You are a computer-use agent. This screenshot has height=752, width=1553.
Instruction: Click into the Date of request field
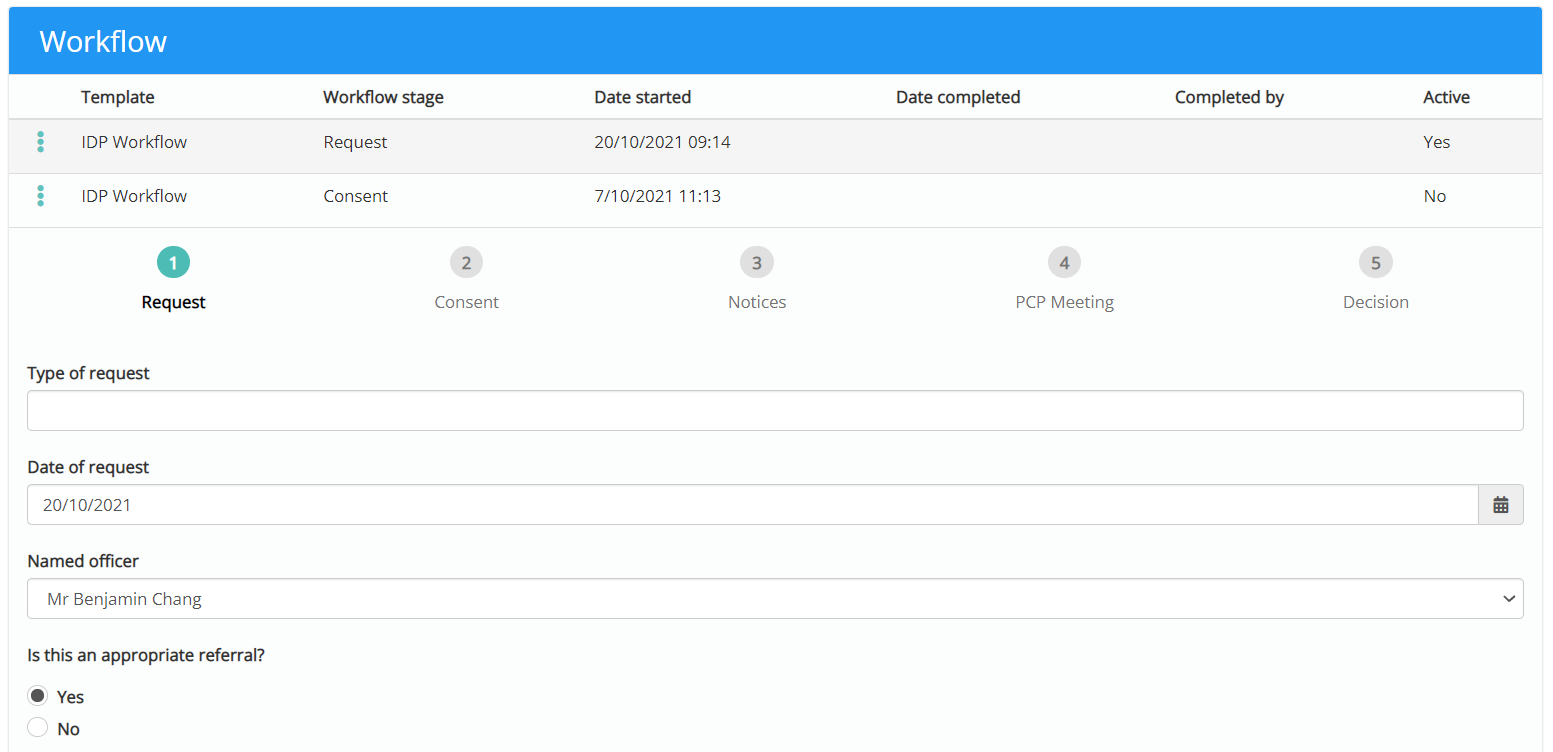[752, 505]
